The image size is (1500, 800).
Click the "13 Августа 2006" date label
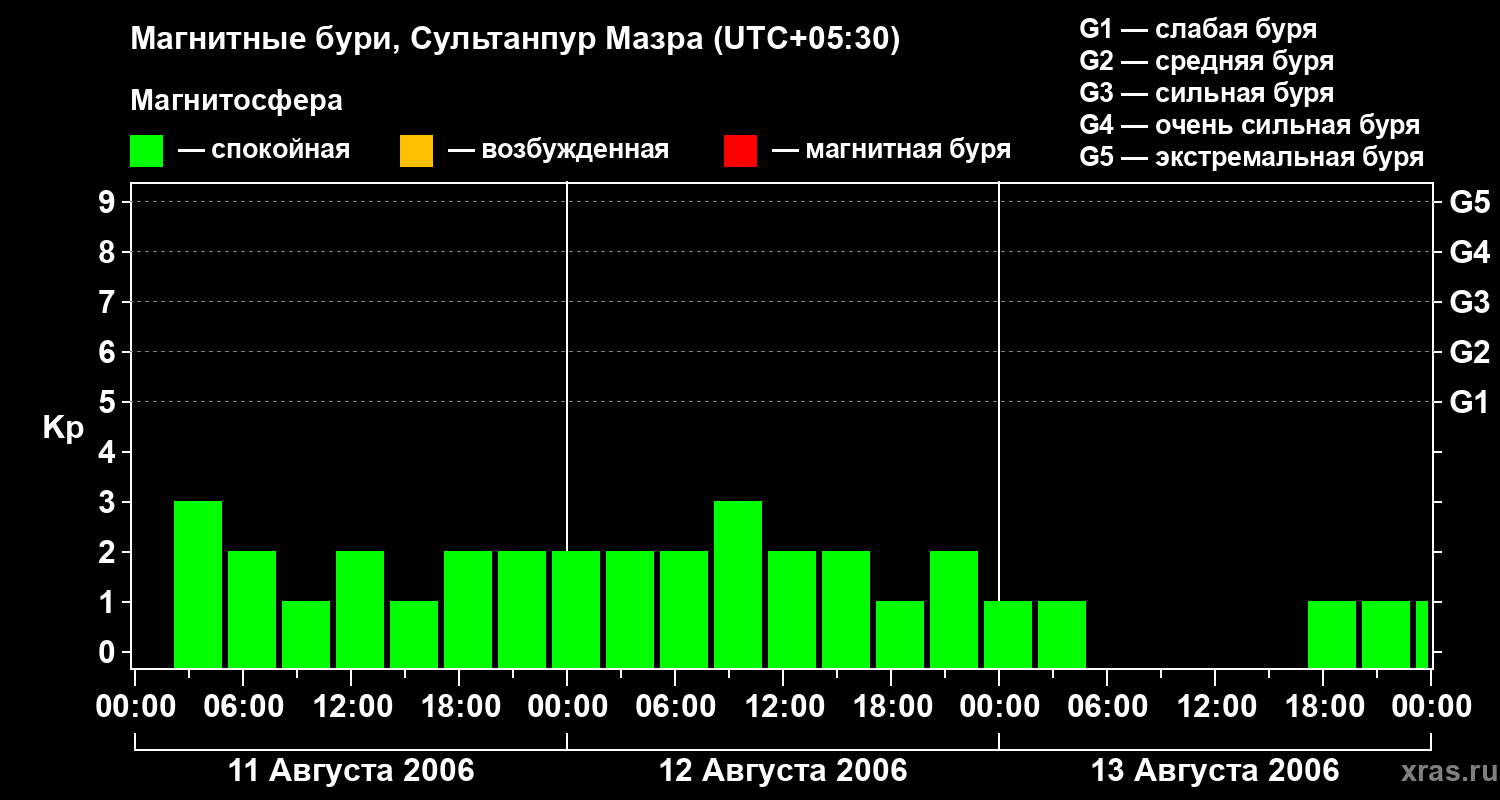[x=1215, y=771]
